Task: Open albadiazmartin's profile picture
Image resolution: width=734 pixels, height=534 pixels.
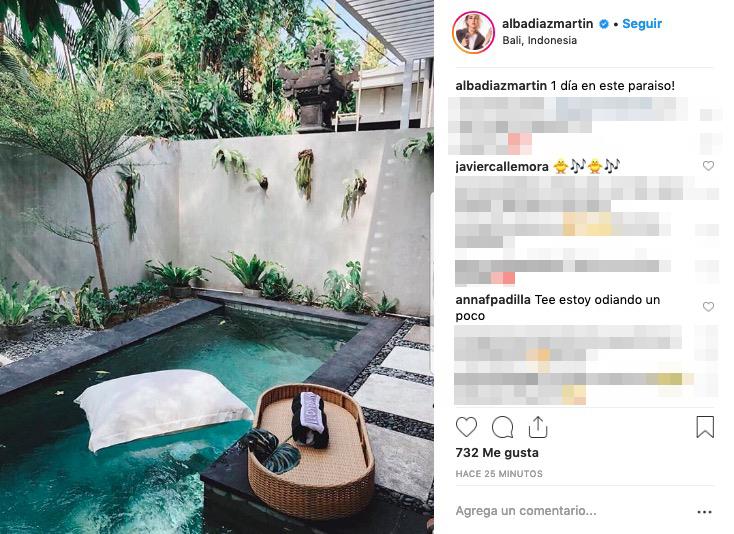Action: 473,32
